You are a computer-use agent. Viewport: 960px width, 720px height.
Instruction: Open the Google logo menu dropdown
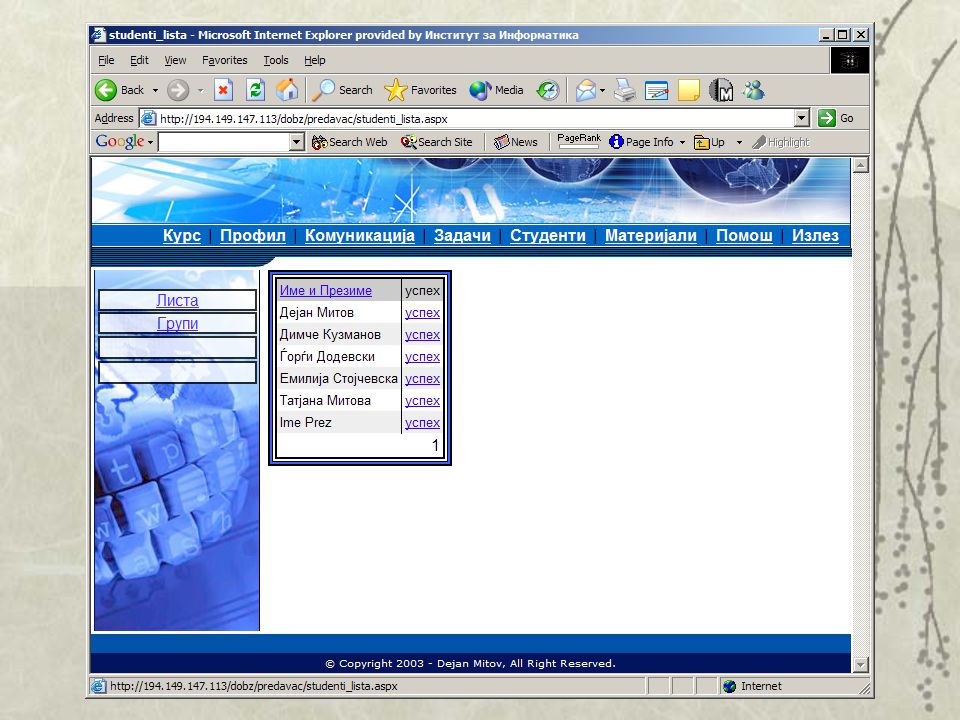pos(150,142)
